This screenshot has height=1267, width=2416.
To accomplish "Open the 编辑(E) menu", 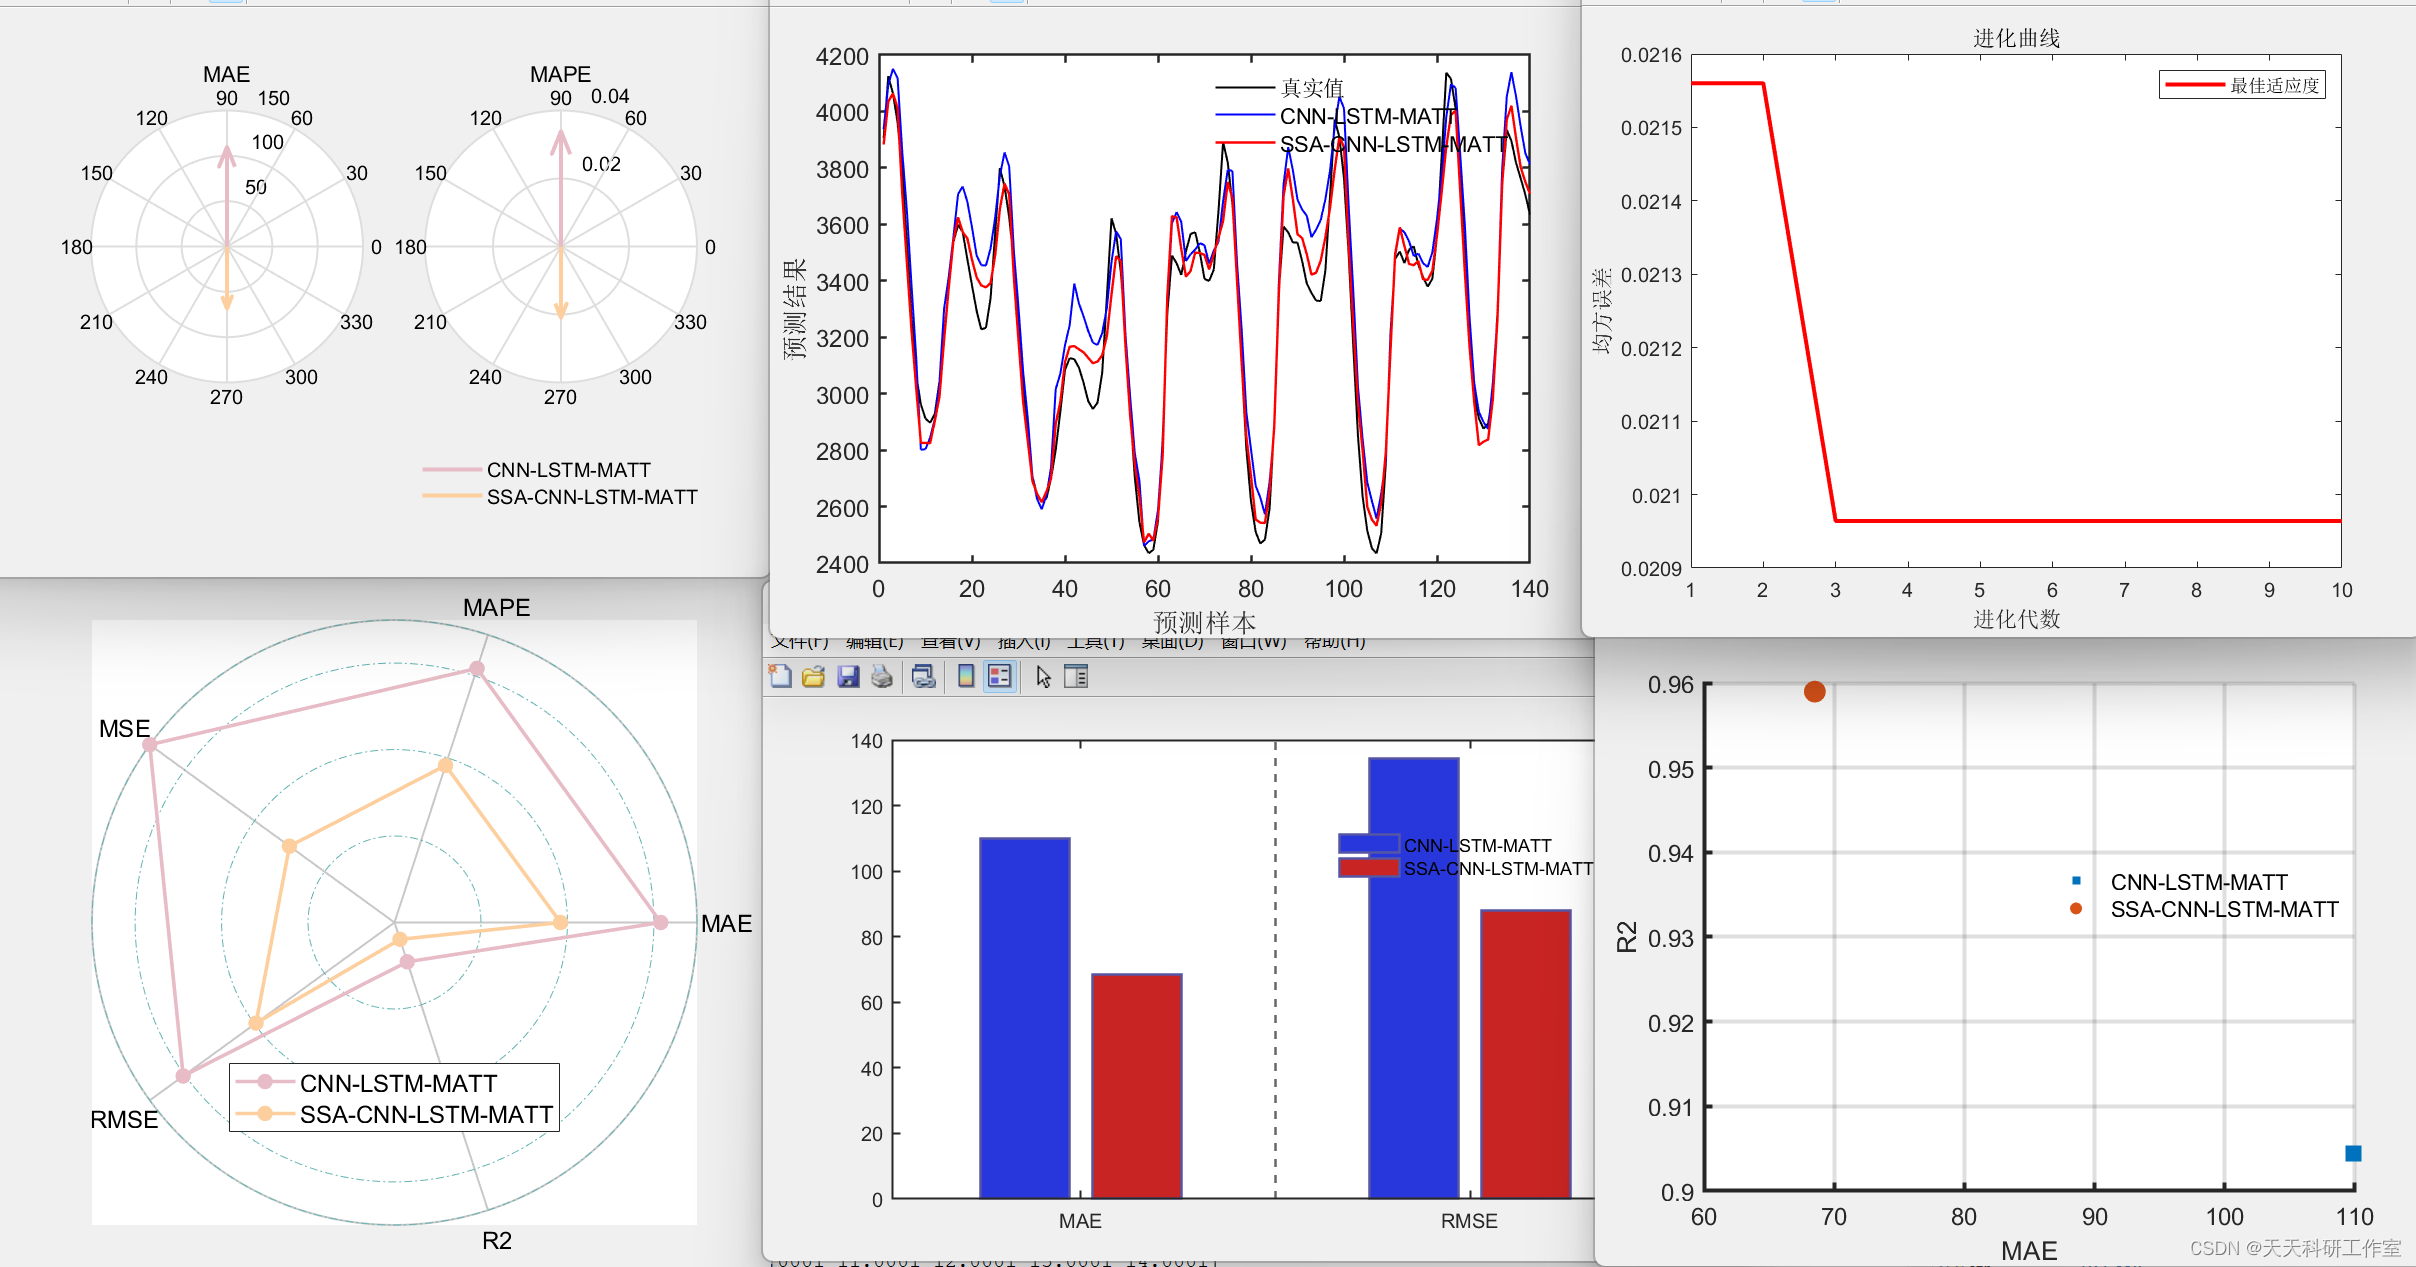I will (x=875, y=642).
